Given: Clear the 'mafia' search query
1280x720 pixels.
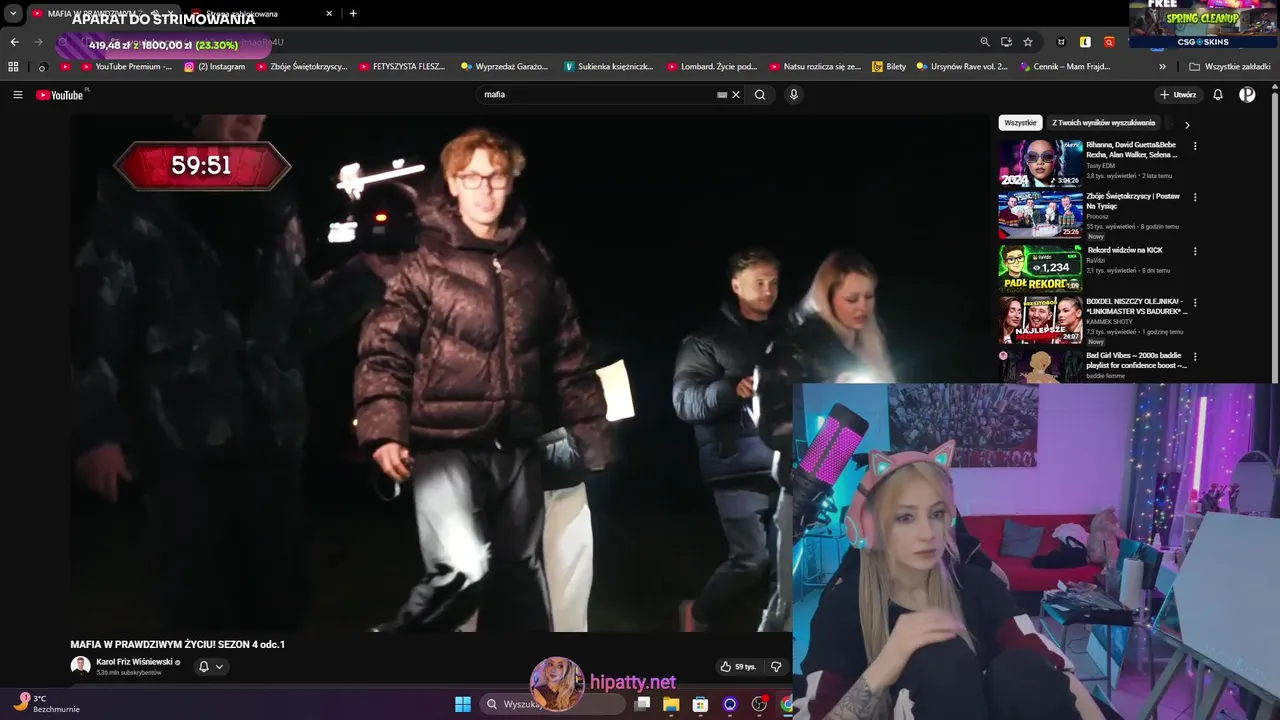Looking at the screenshot, I should click(x=736, y=95).
